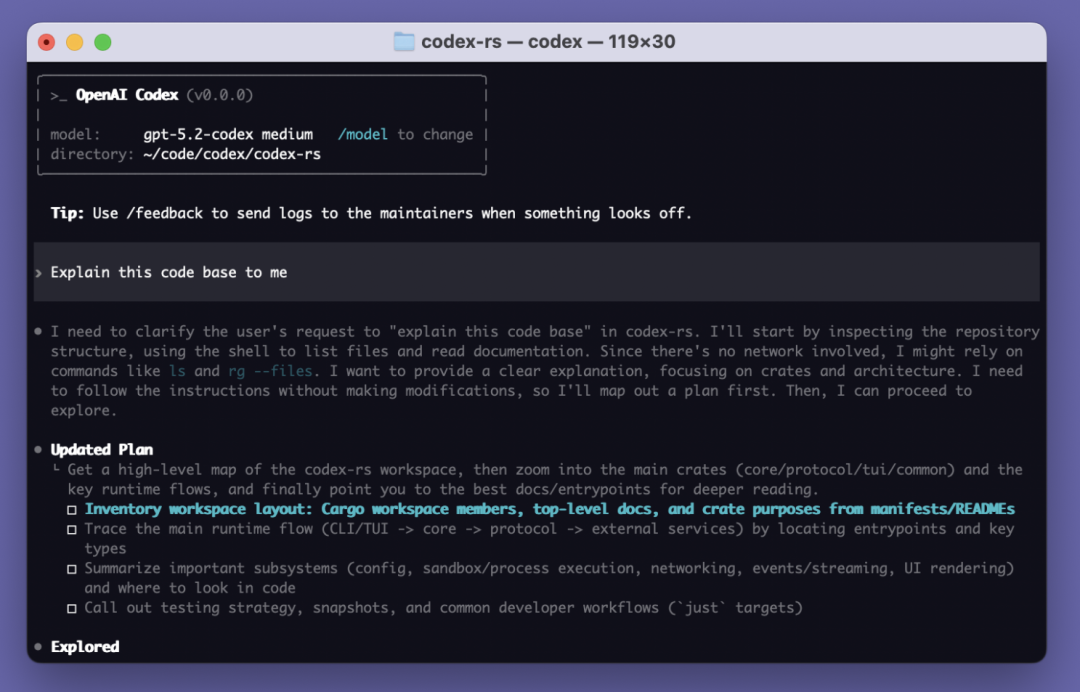Viewport: 1080px width, 692px height.
Task: Click the ls command in the reasoning text
Action: coord(177,371)
